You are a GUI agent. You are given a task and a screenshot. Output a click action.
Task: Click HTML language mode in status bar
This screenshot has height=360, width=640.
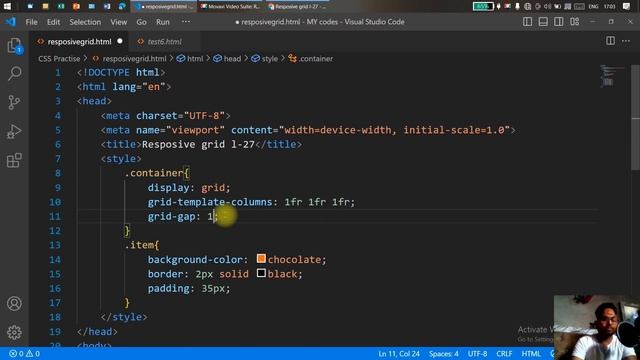coord(531,354)
